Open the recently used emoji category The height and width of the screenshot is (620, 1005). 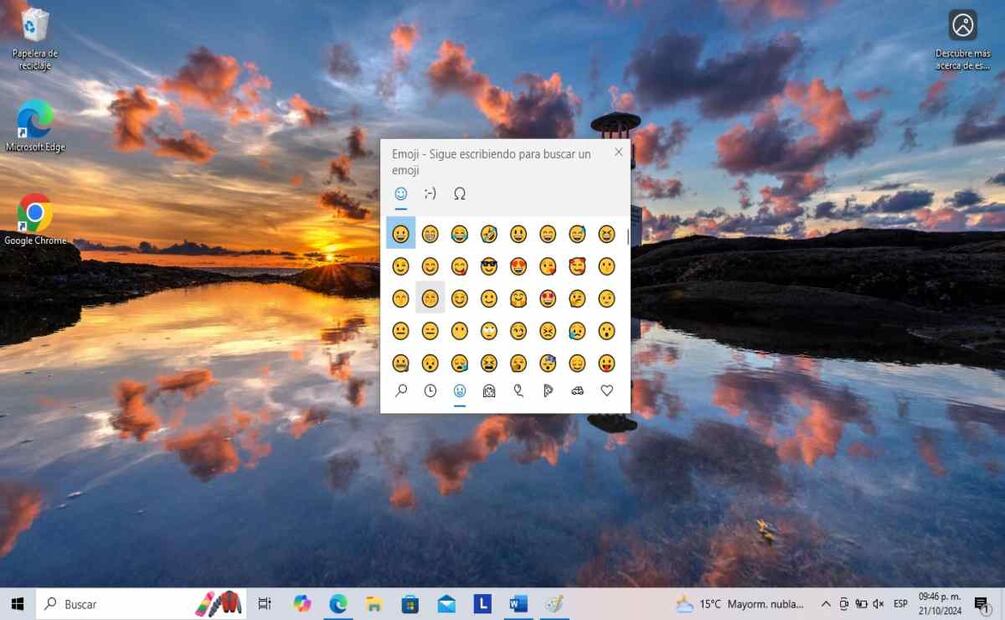coord(430,391)
